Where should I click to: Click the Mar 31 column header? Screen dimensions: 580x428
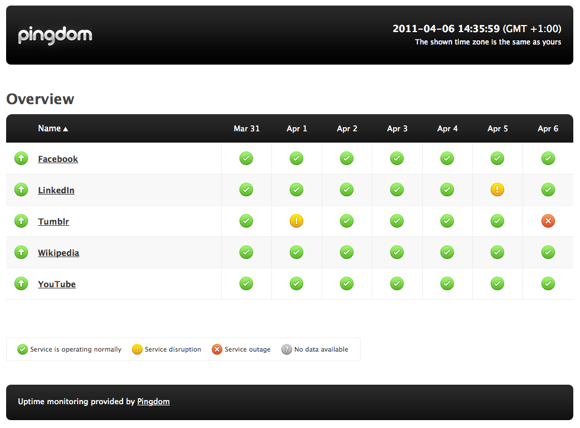[x=246, y=129]
